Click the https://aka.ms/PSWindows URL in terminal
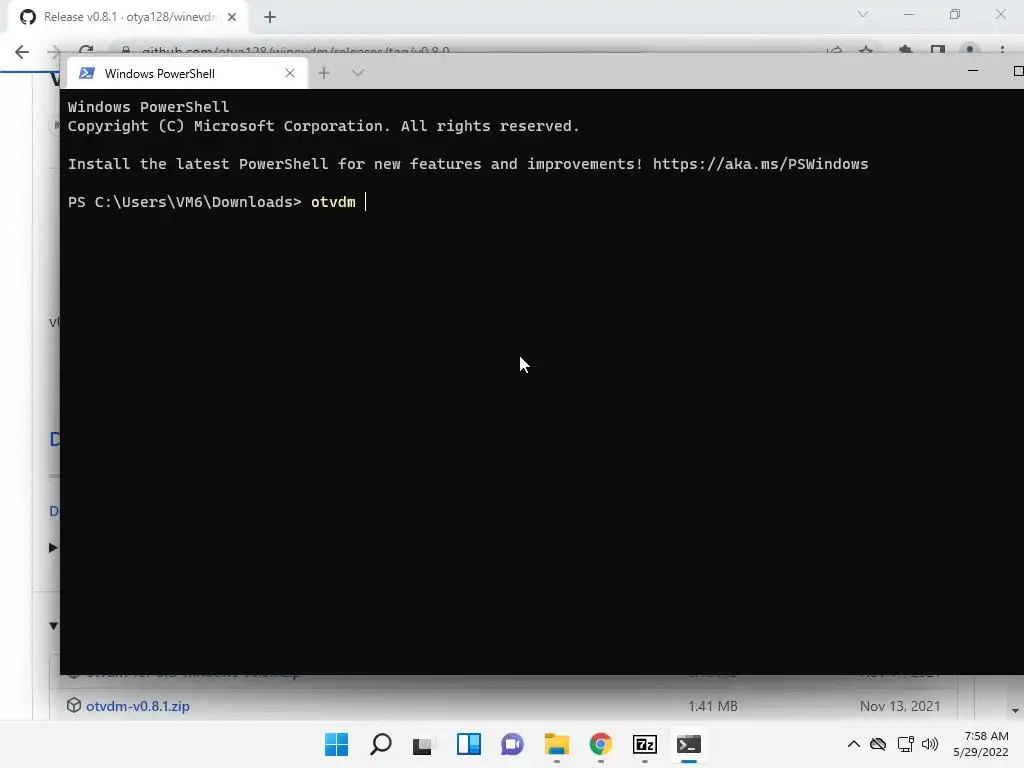This screenshot has height=768, width=1024. point(760,164)
